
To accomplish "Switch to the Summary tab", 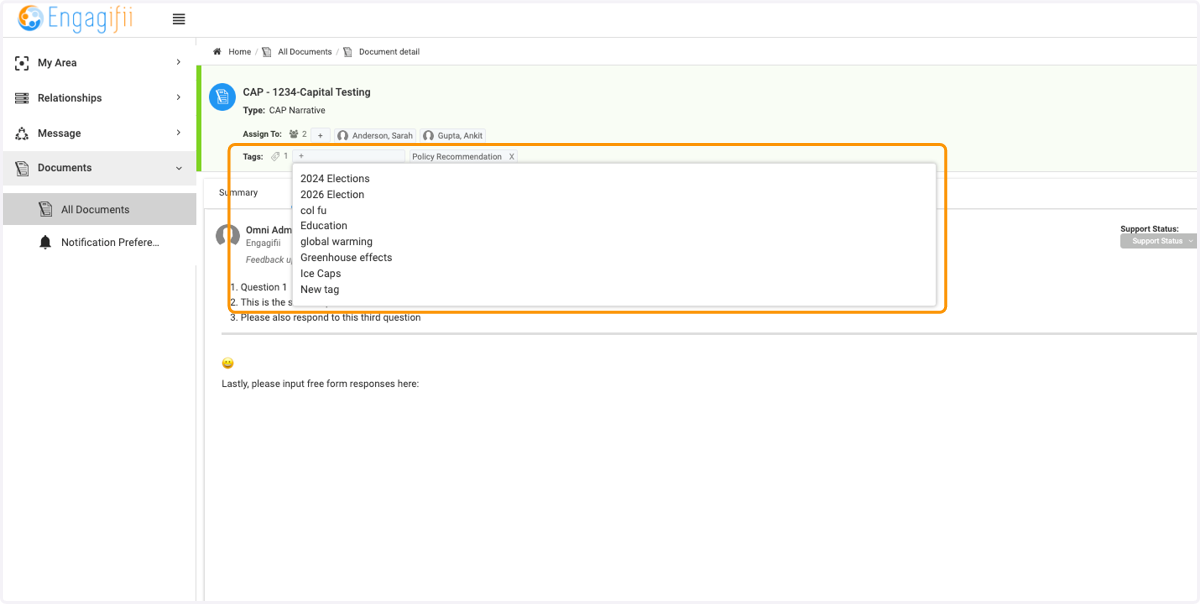I will point(238,193).
